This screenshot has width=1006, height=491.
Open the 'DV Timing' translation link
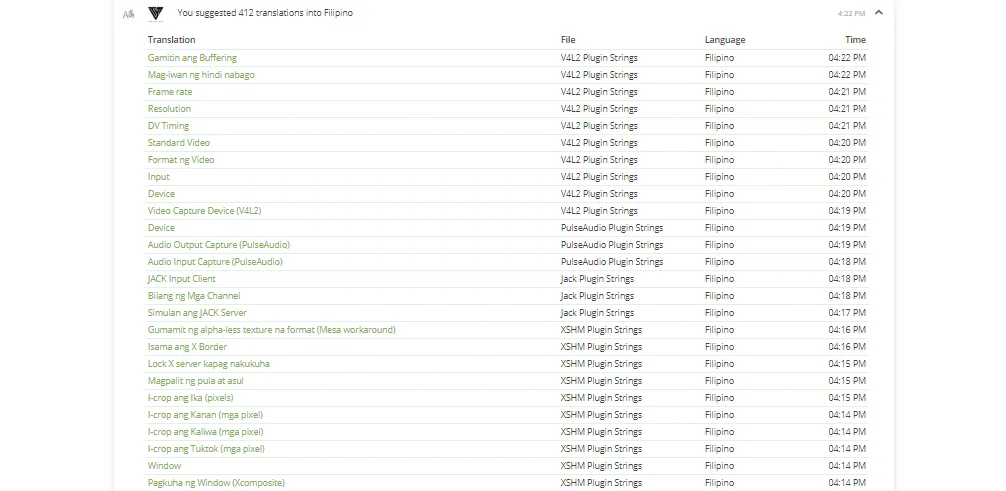coord(168,126)
